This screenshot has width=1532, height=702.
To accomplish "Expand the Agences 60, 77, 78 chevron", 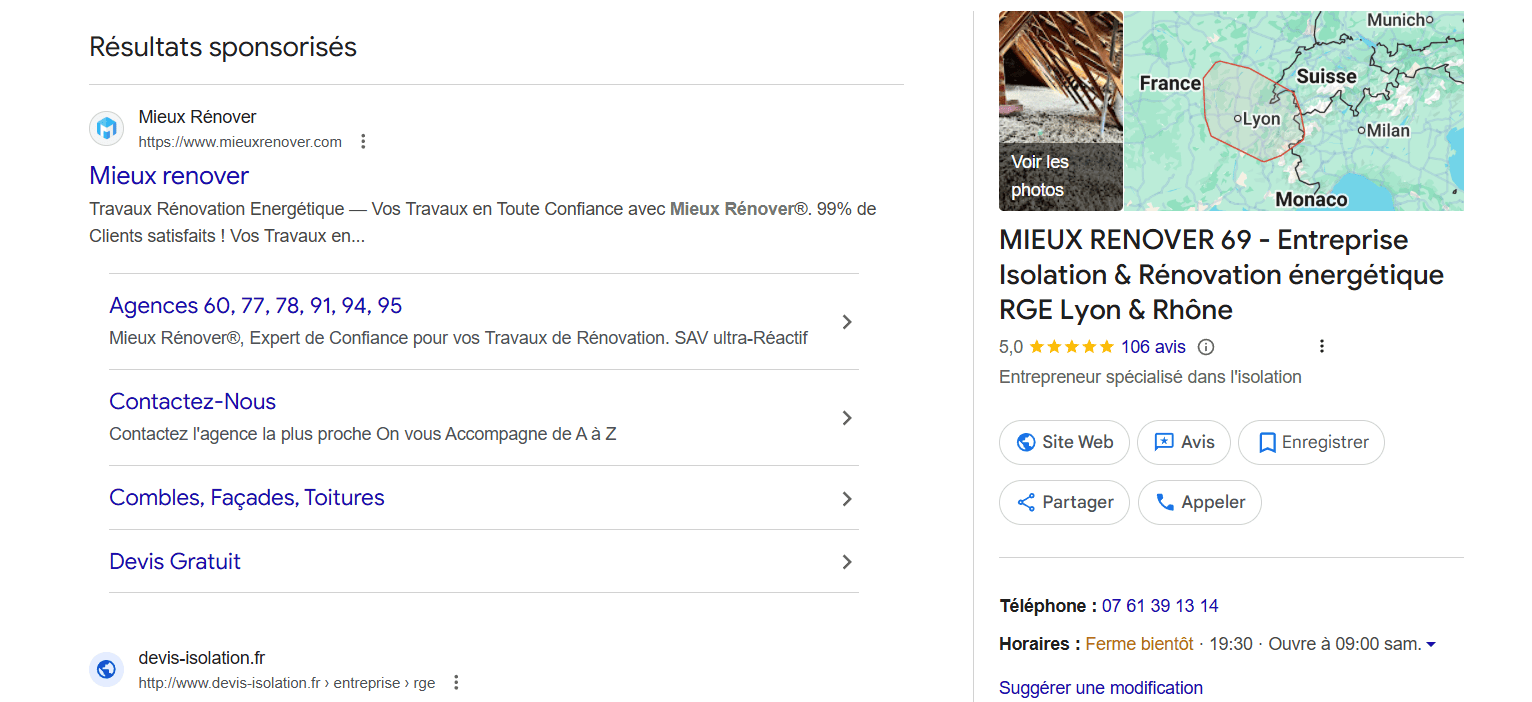I will click(x=846, y=322).
